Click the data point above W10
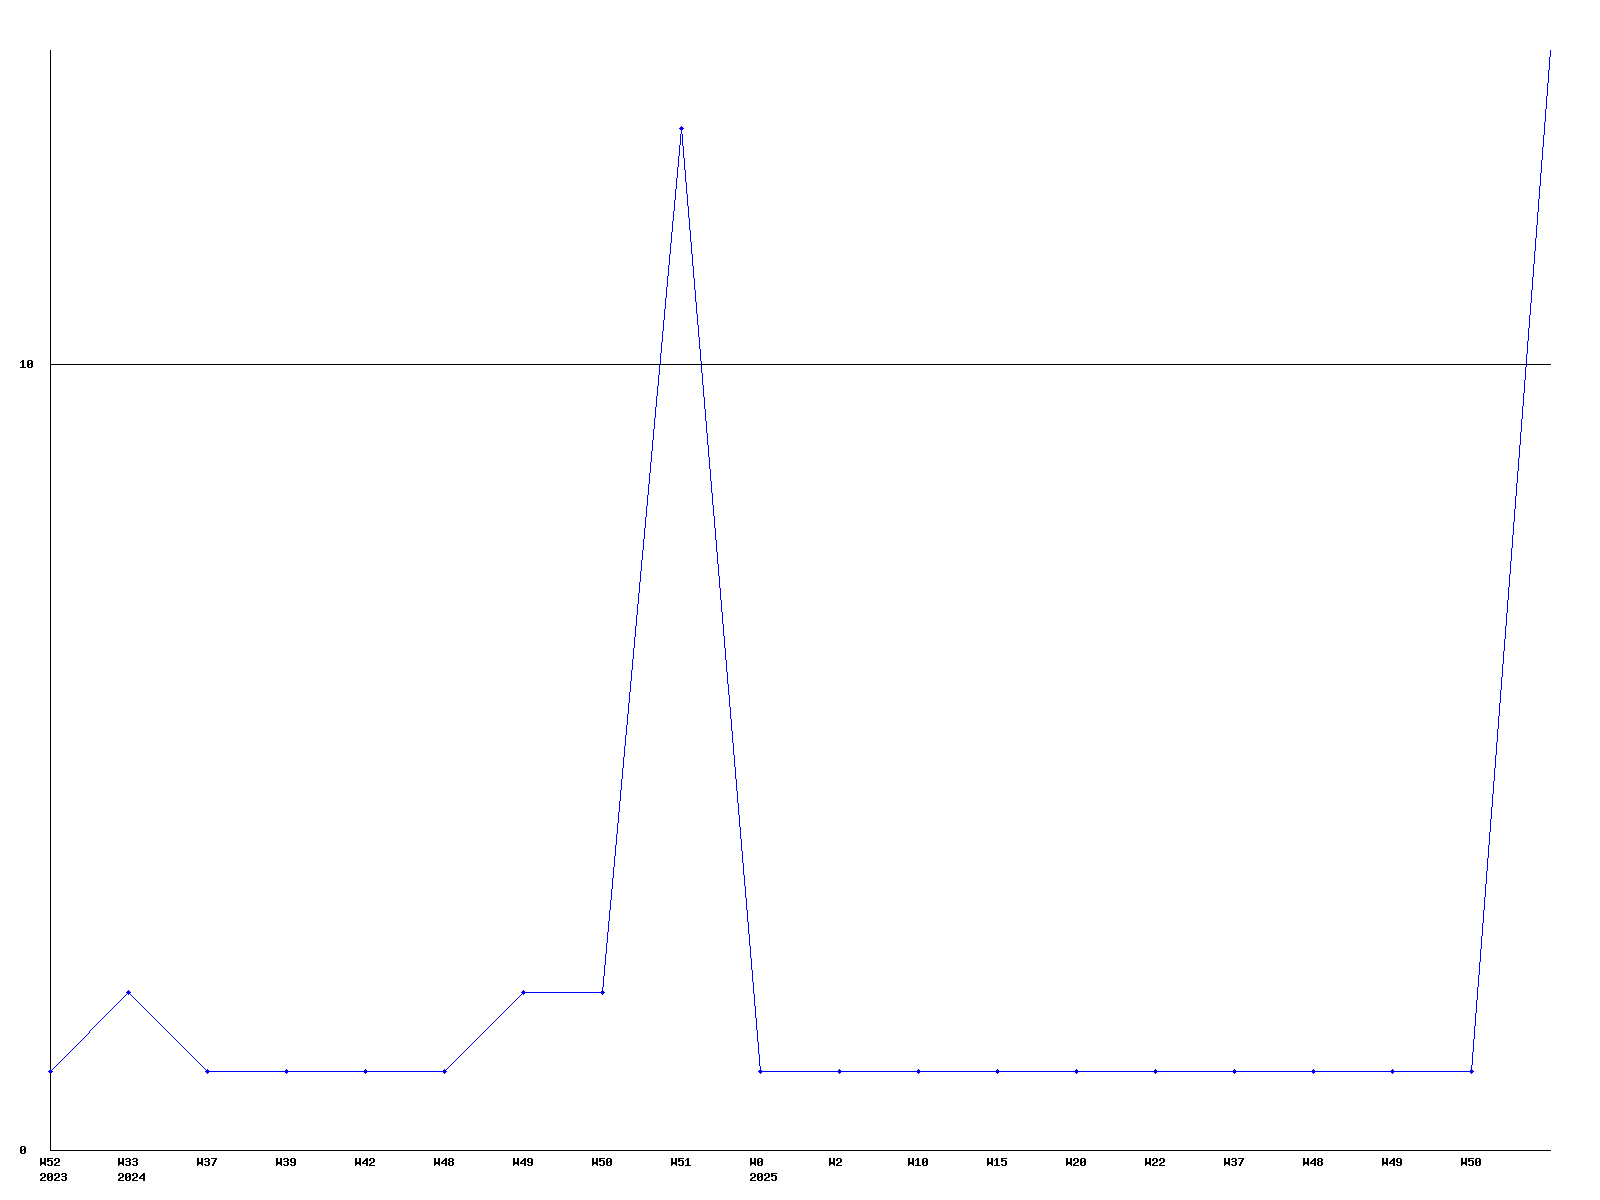The width and height of the screenshot is (1600, 1200). pyautogui.click(x=918, y=1071)
